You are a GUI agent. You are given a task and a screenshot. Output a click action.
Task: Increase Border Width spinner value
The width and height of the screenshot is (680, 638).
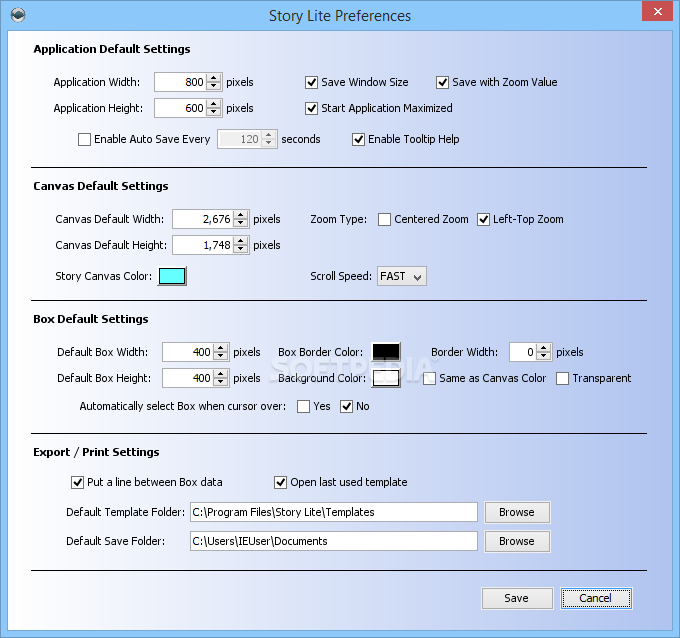[x=543, y=348]
